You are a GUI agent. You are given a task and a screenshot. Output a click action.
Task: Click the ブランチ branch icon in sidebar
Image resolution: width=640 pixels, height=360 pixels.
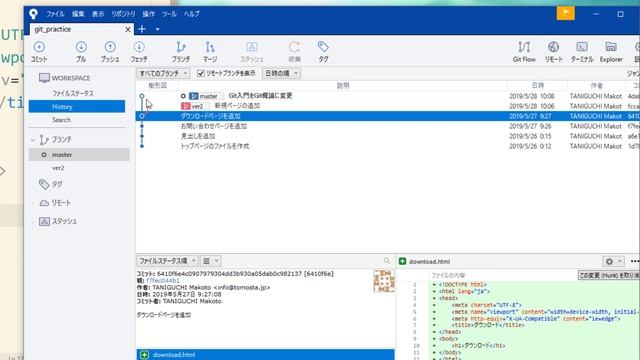pyautogui.click(x=44, y=140)
